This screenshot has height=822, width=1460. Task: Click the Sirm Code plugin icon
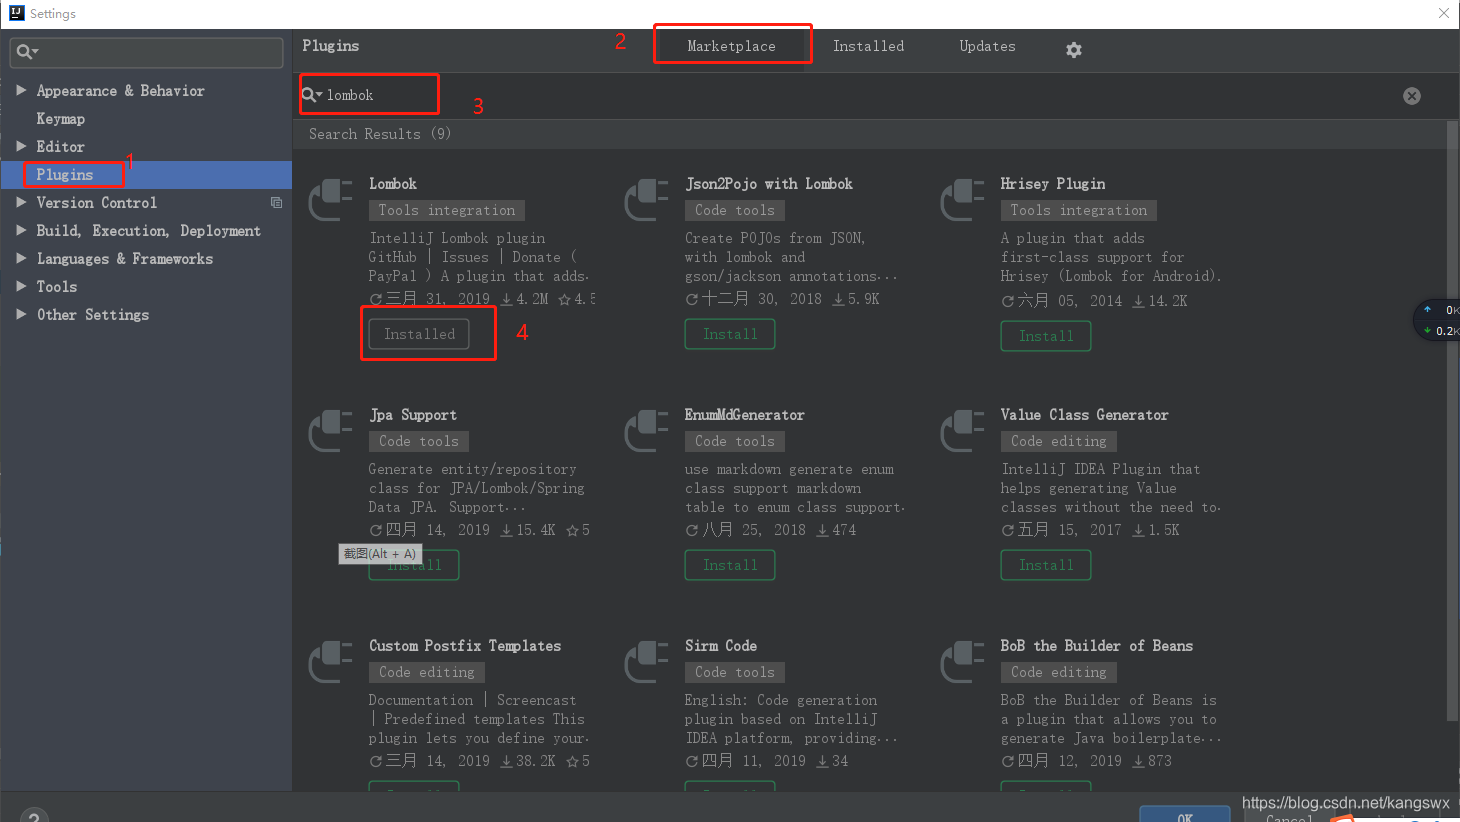coord(647,662)
